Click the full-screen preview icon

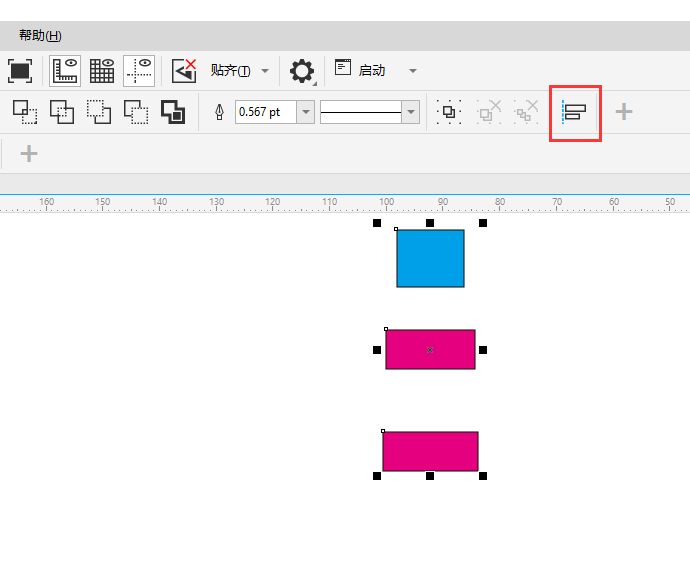click(20, 71)
